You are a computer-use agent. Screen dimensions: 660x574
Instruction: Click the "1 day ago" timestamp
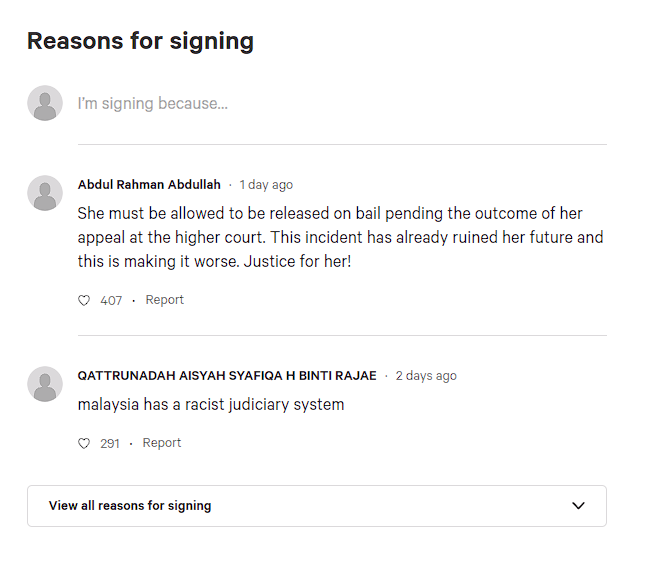266,185
